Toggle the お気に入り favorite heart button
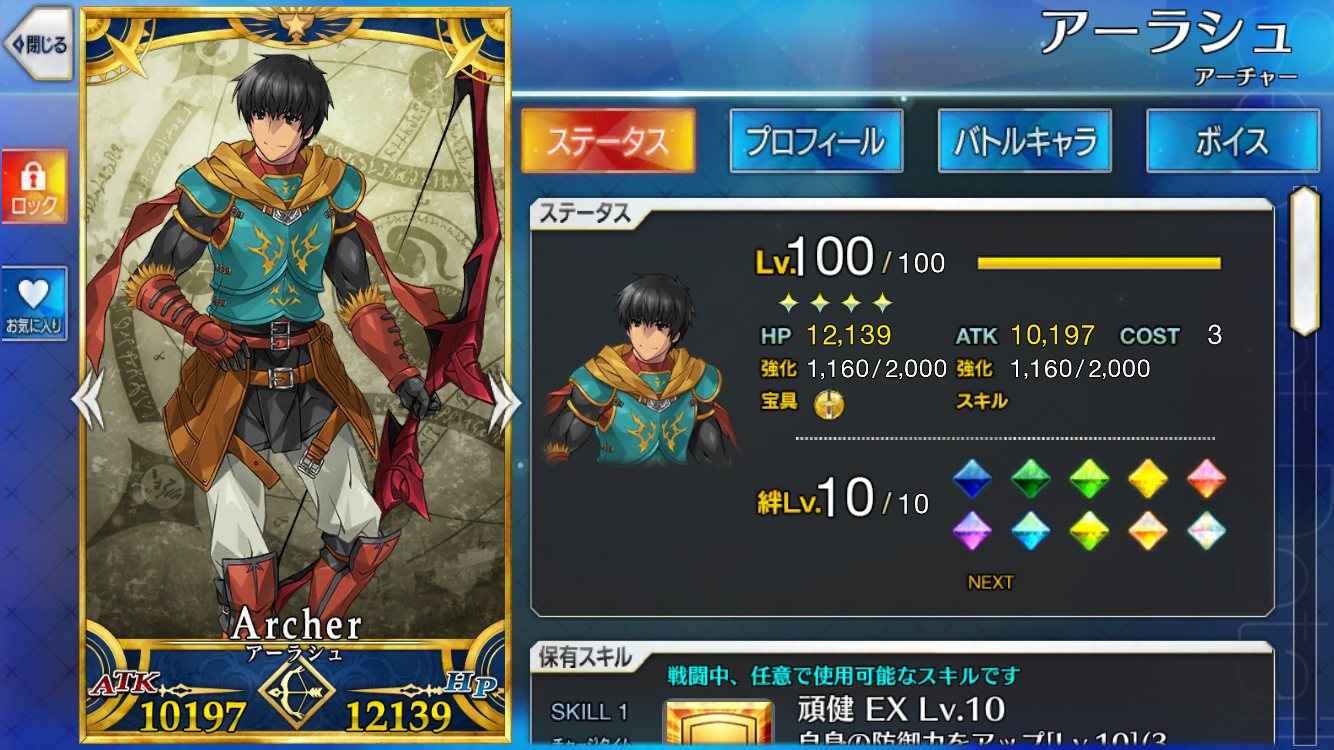 tap(34, 304)
